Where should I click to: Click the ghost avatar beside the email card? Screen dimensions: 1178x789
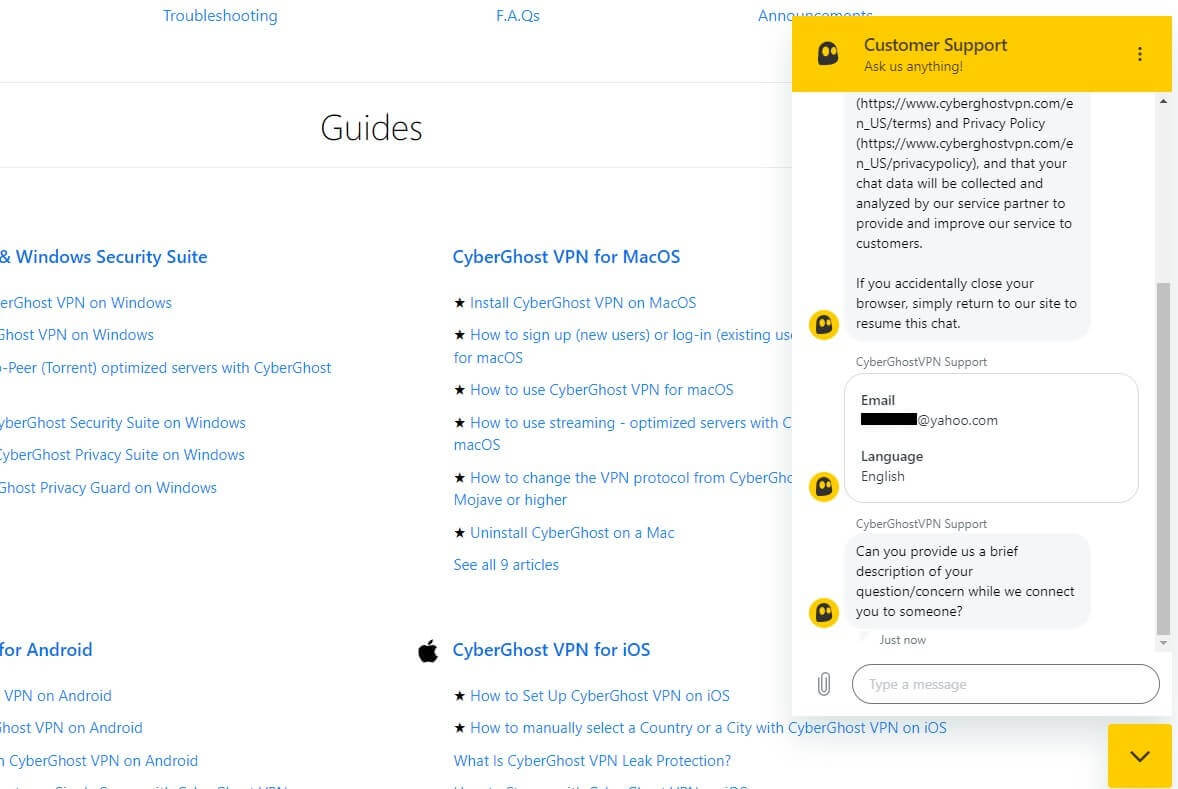[x=823, y=487]
